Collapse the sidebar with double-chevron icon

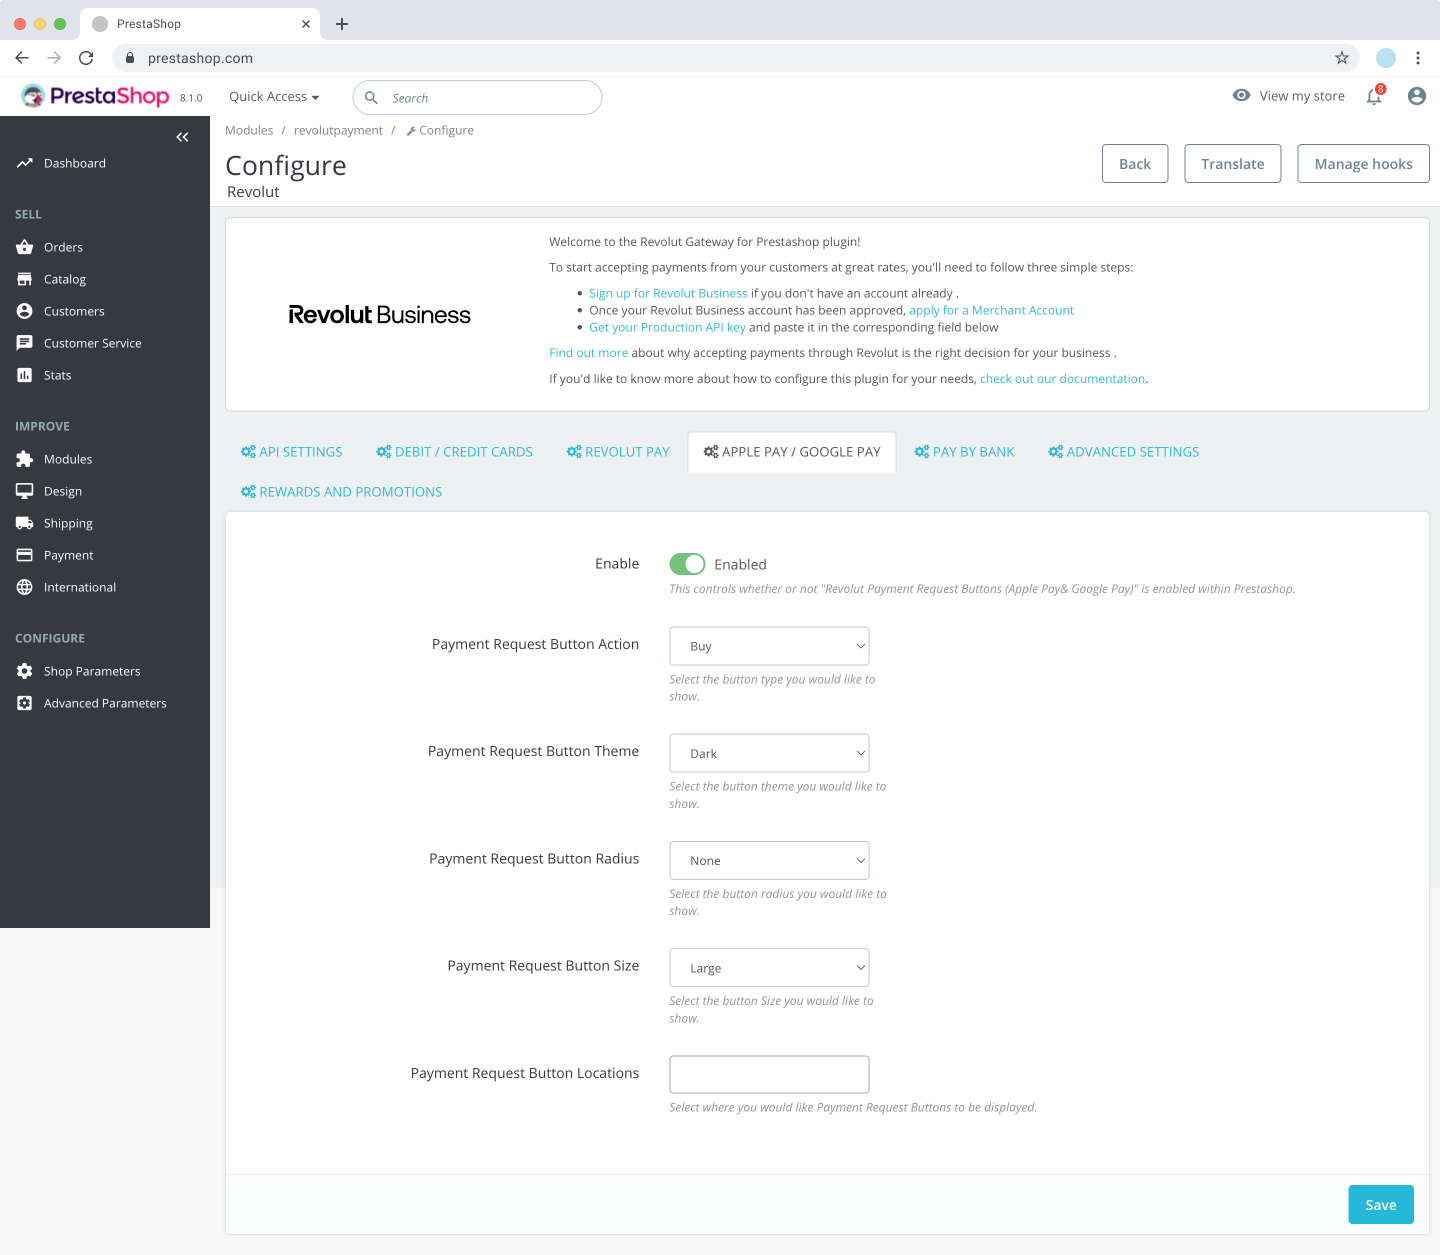182,137
